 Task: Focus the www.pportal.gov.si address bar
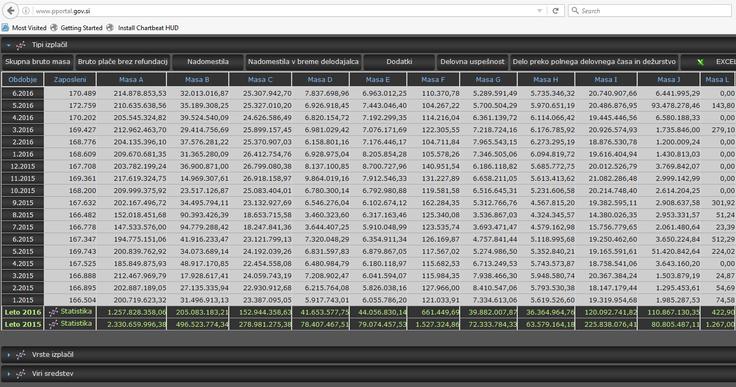(282, 11)
